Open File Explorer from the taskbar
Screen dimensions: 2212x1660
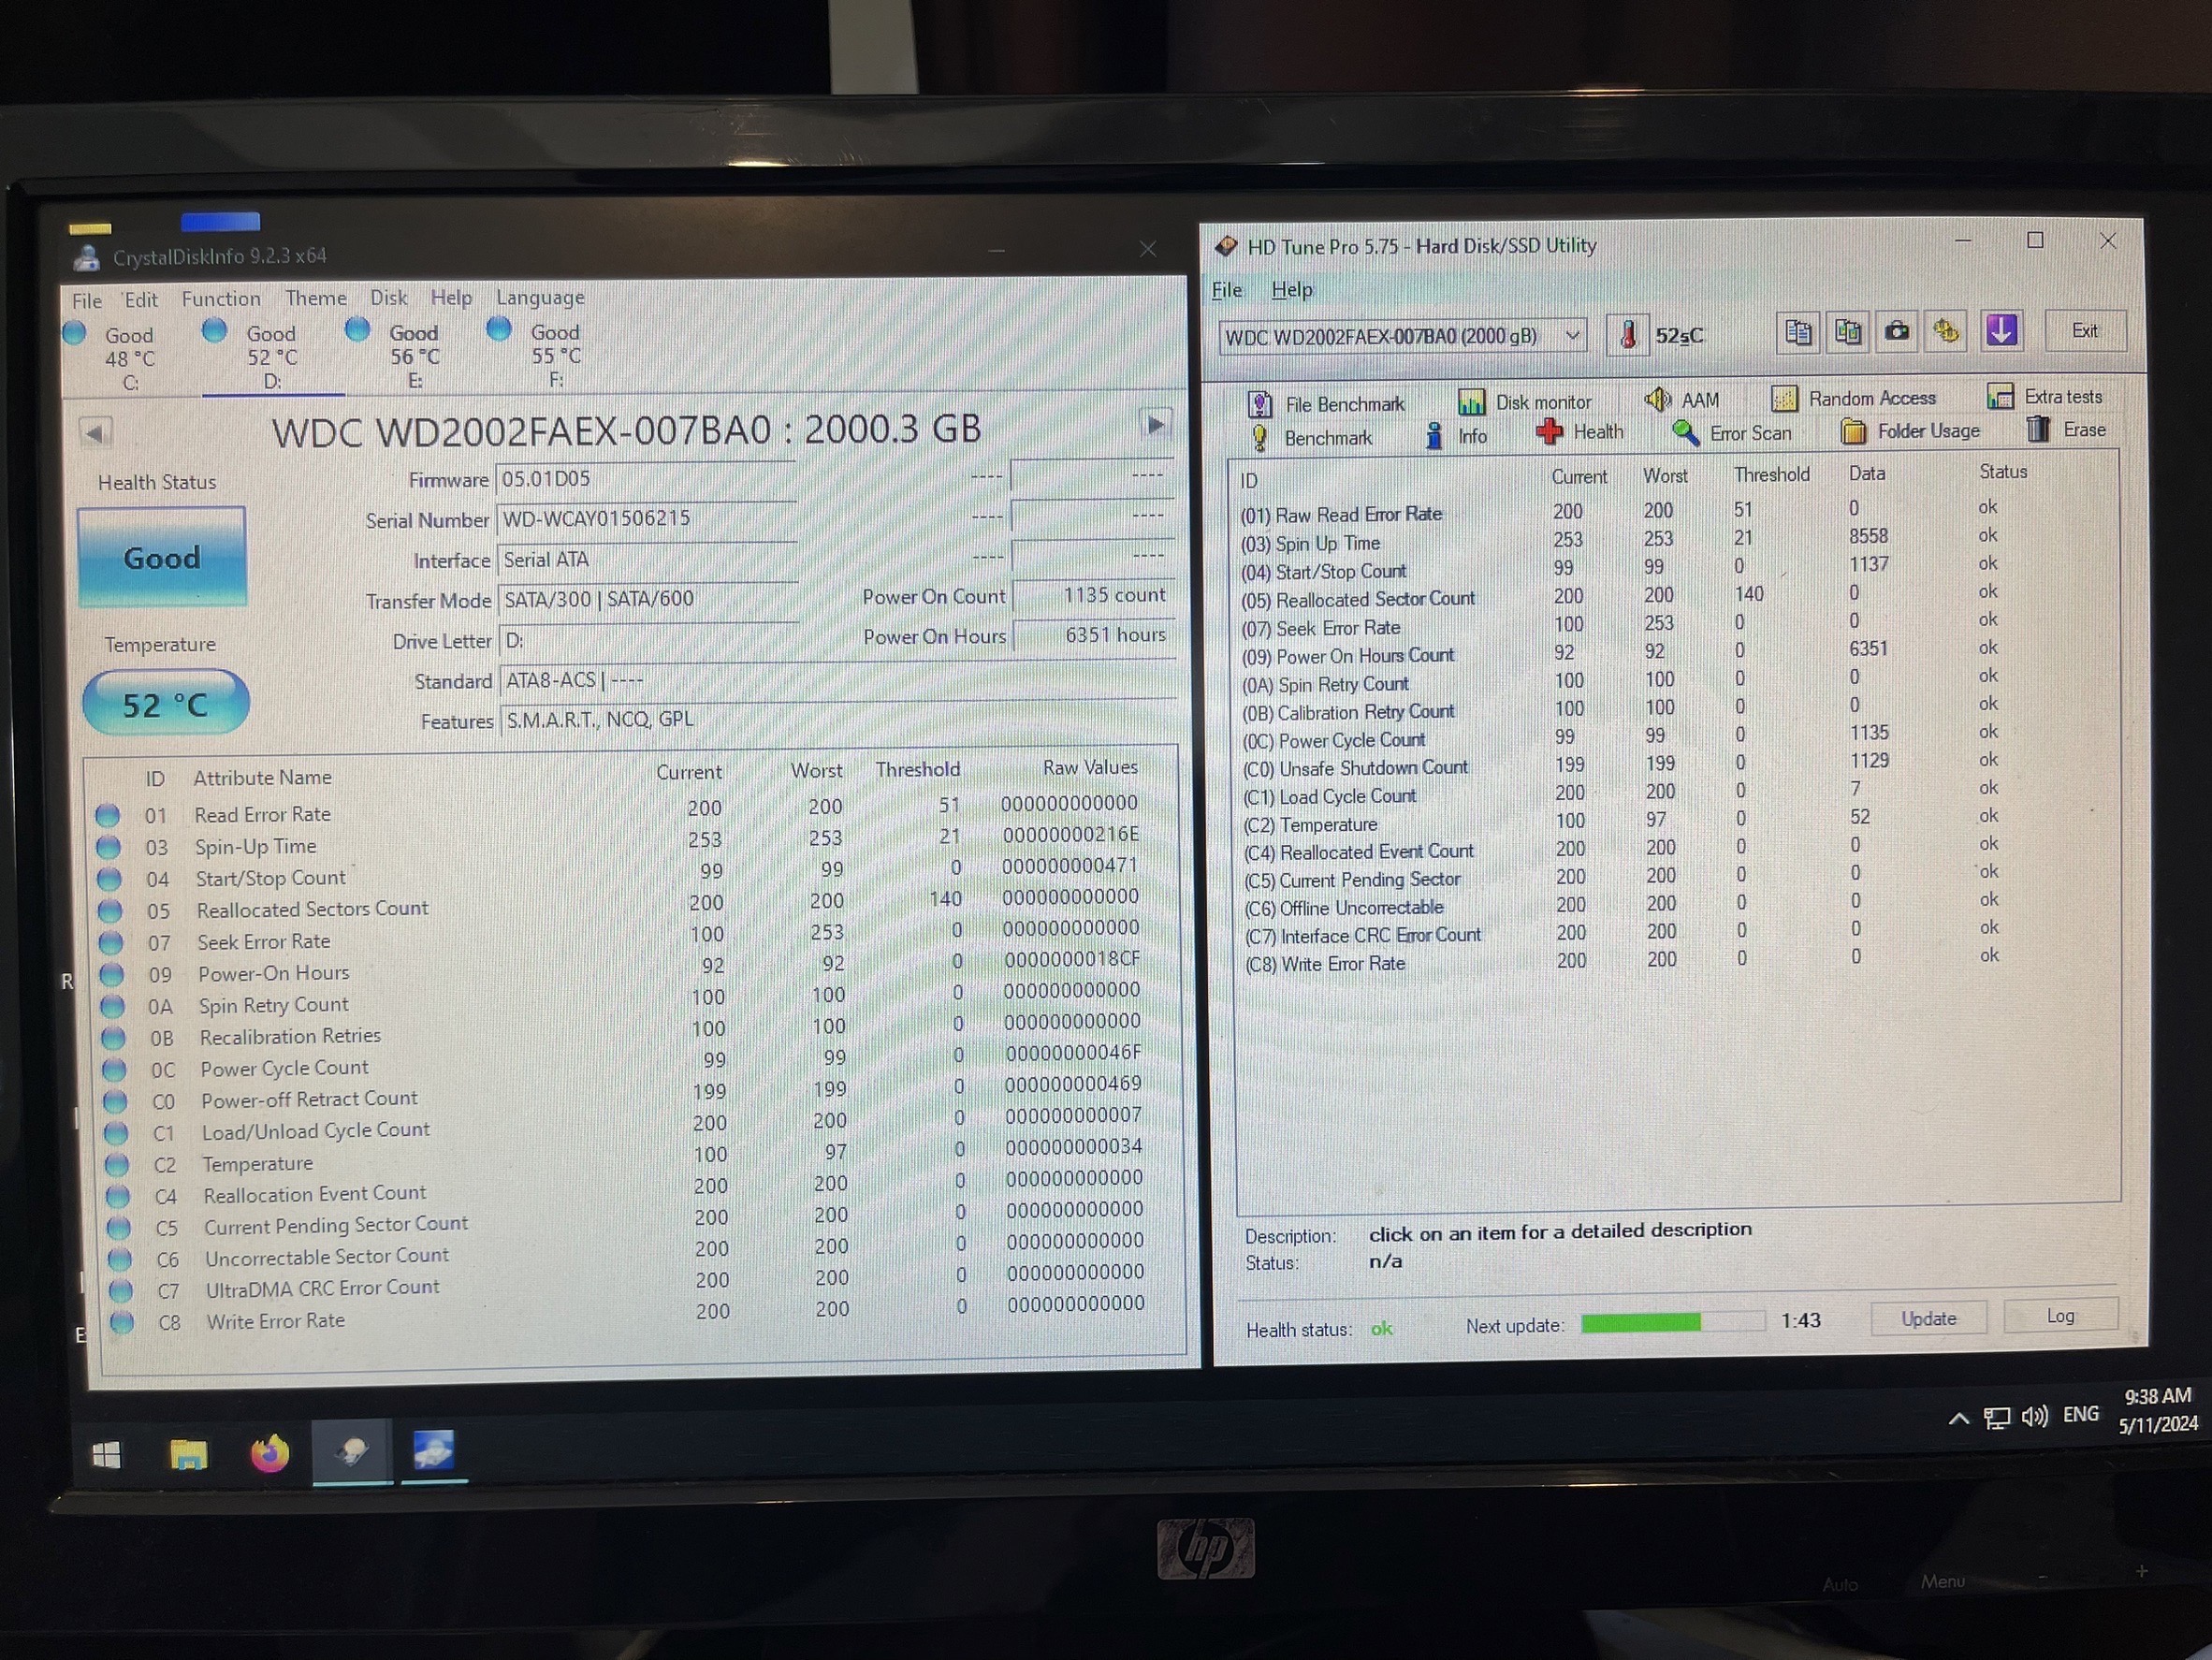[188, 1454]
